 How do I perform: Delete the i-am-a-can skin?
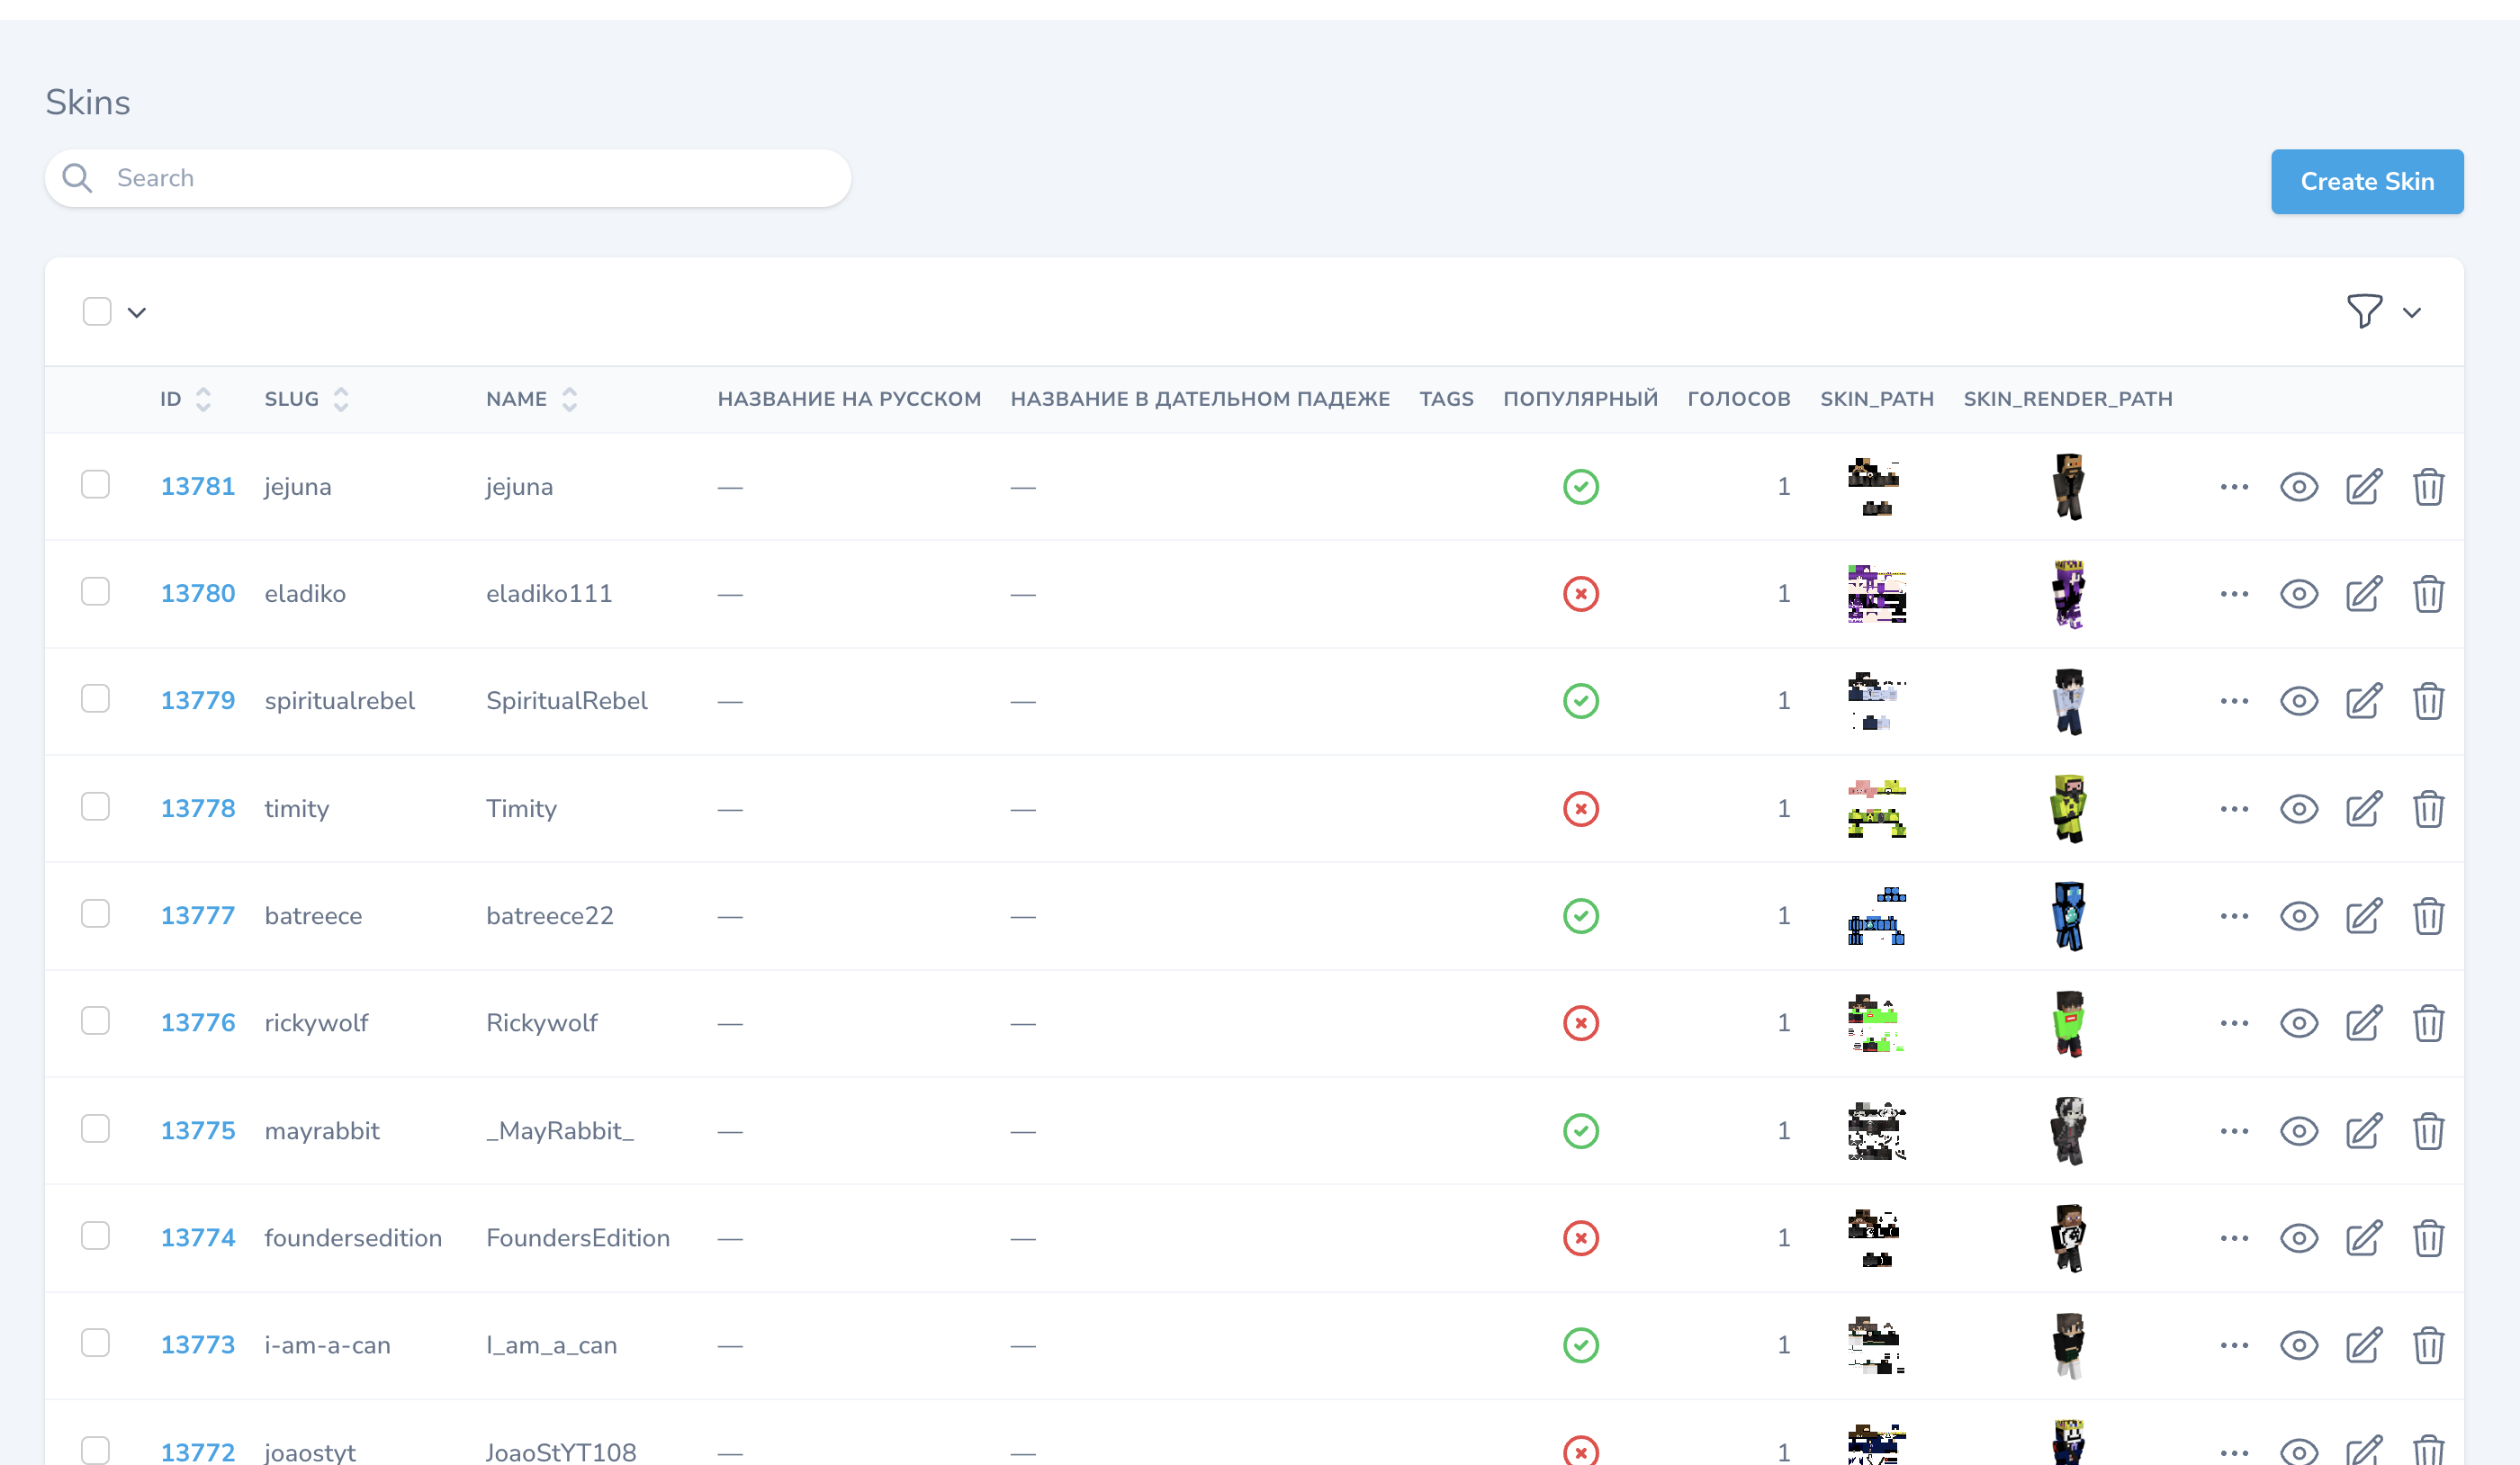pos(2428,1345)
